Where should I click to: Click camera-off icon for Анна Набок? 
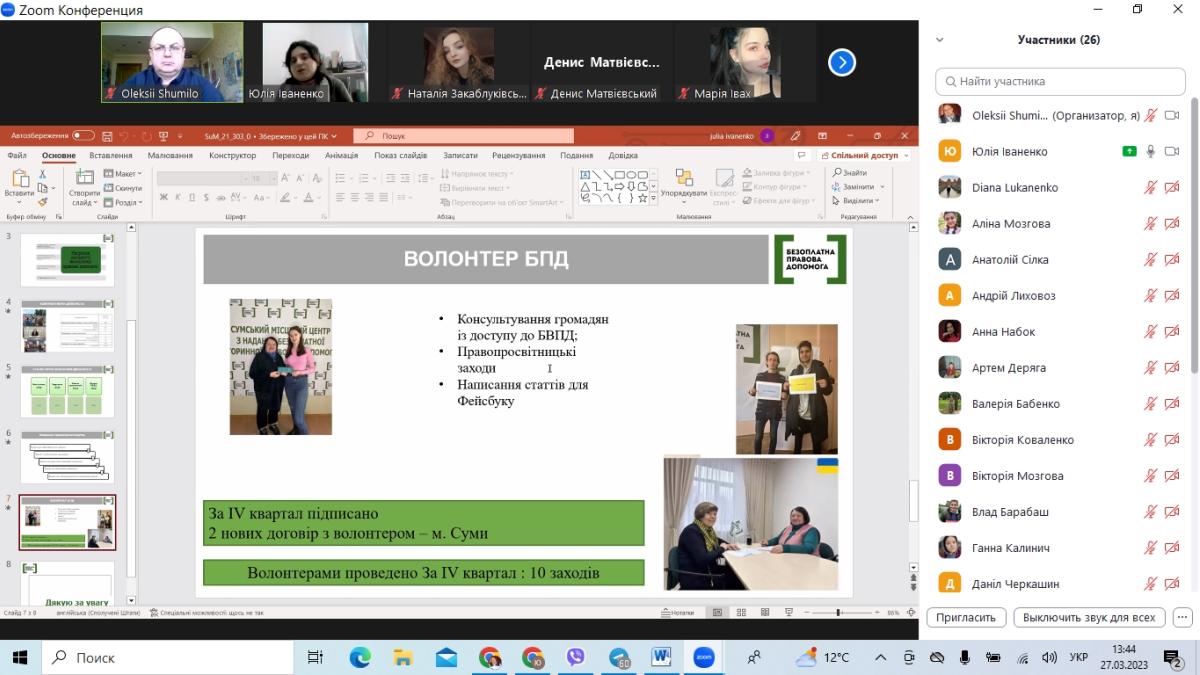tap(1172, 332)
